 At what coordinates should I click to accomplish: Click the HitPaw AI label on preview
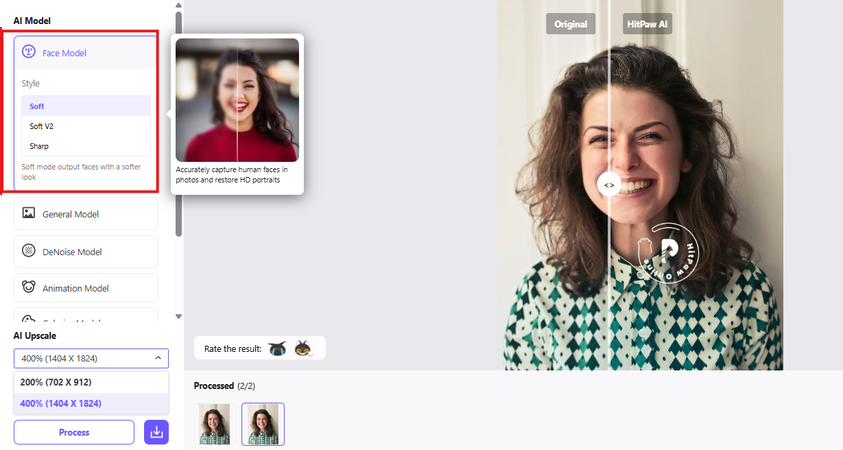(647, 24)
